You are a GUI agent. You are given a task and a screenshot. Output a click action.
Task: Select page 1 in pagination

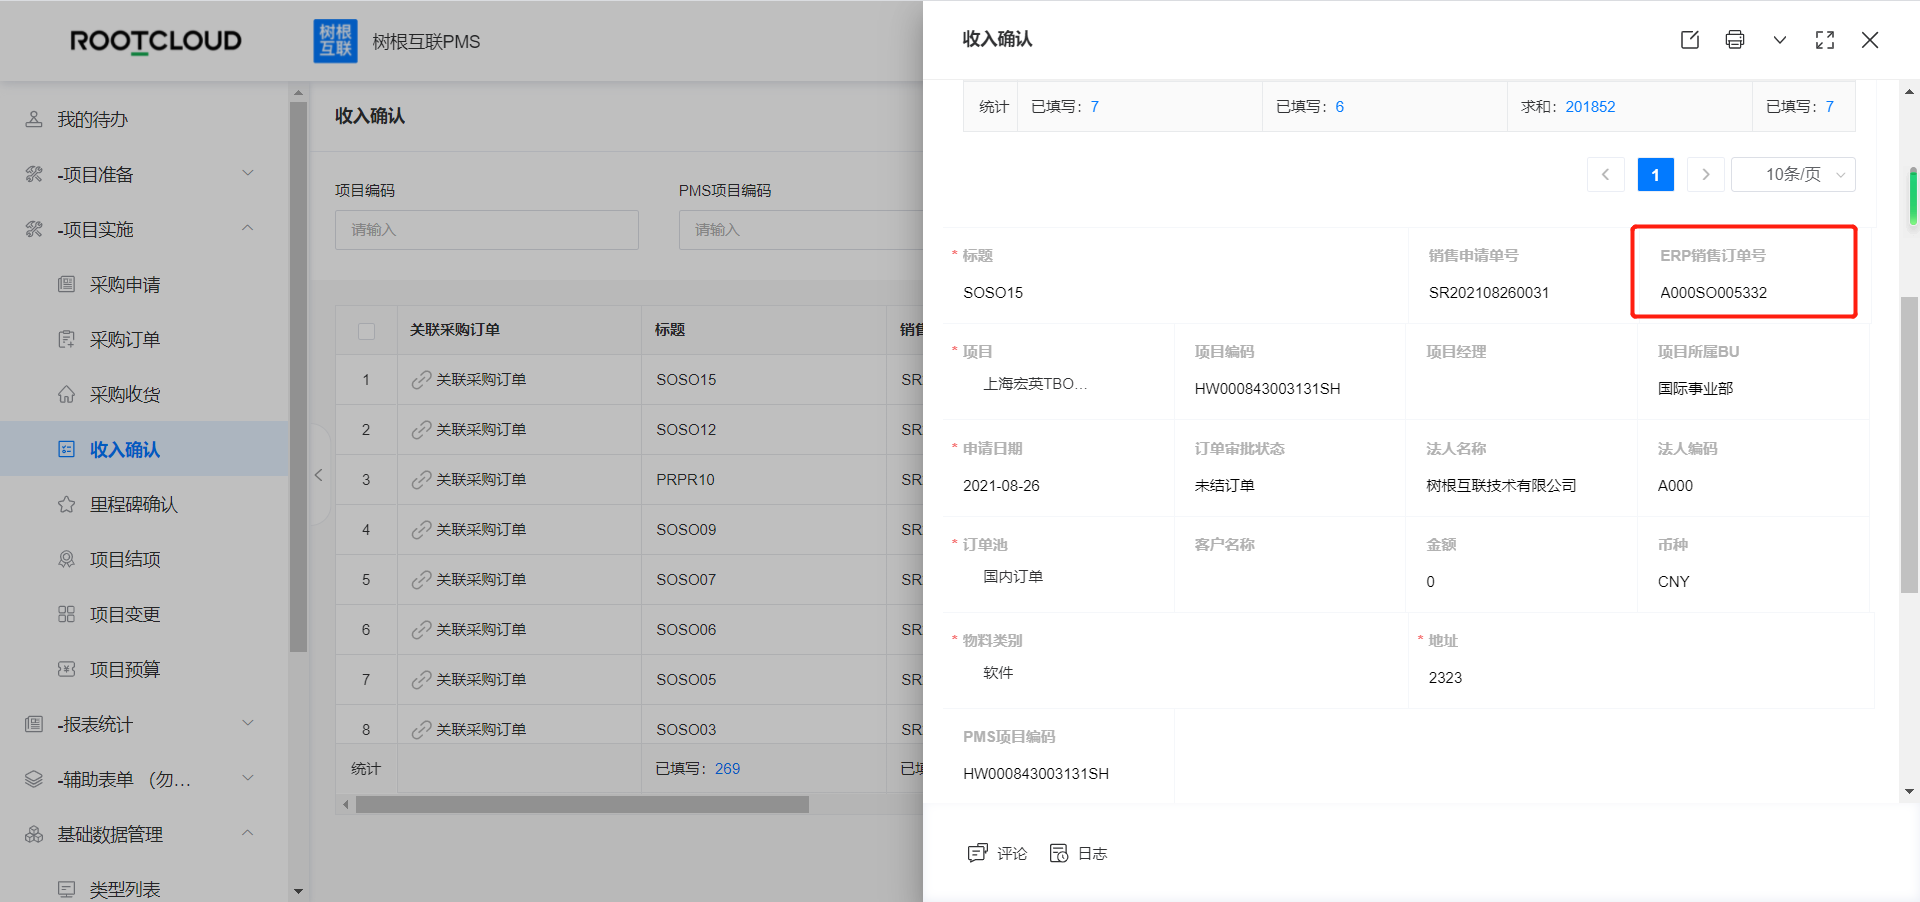[1656, 174]
